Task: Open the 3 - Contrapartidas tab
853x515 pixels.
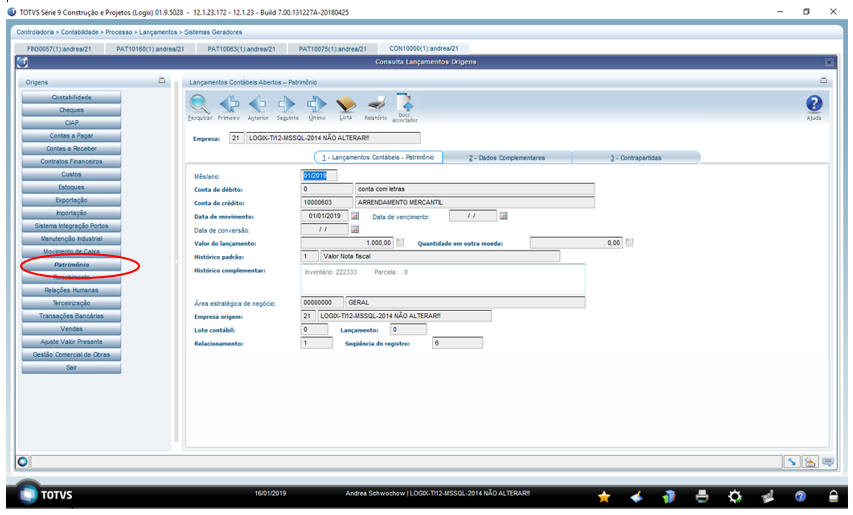Action: (636, 158)
